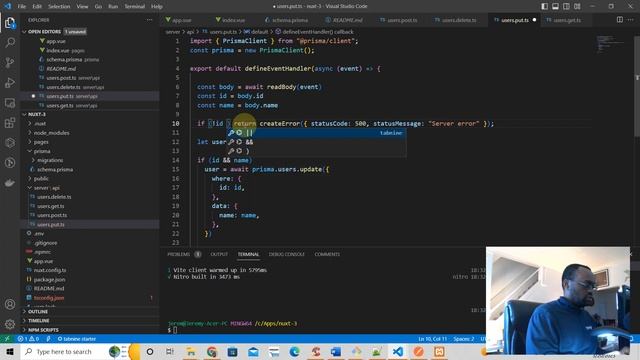Open Microsoft Edge from the taskbar
The width and height of the screenshot is (640, 360).
click(294, 351)
